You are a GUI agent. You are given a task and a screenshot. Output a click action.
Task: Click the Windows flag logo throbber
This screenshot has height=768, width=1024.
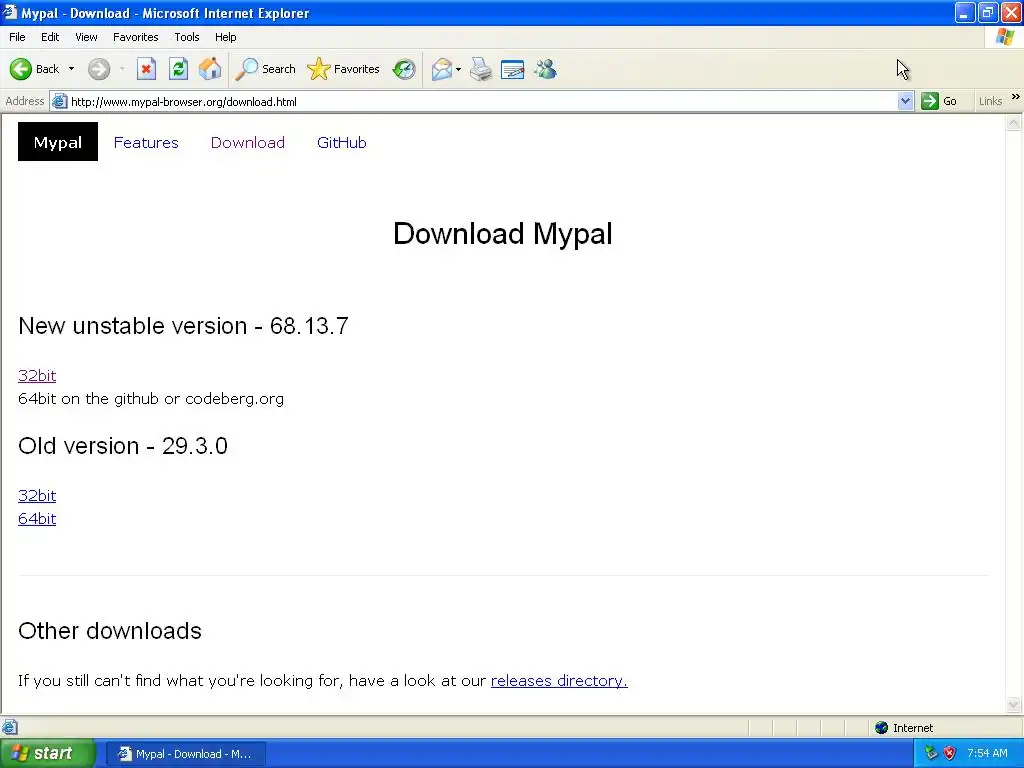1004,37
